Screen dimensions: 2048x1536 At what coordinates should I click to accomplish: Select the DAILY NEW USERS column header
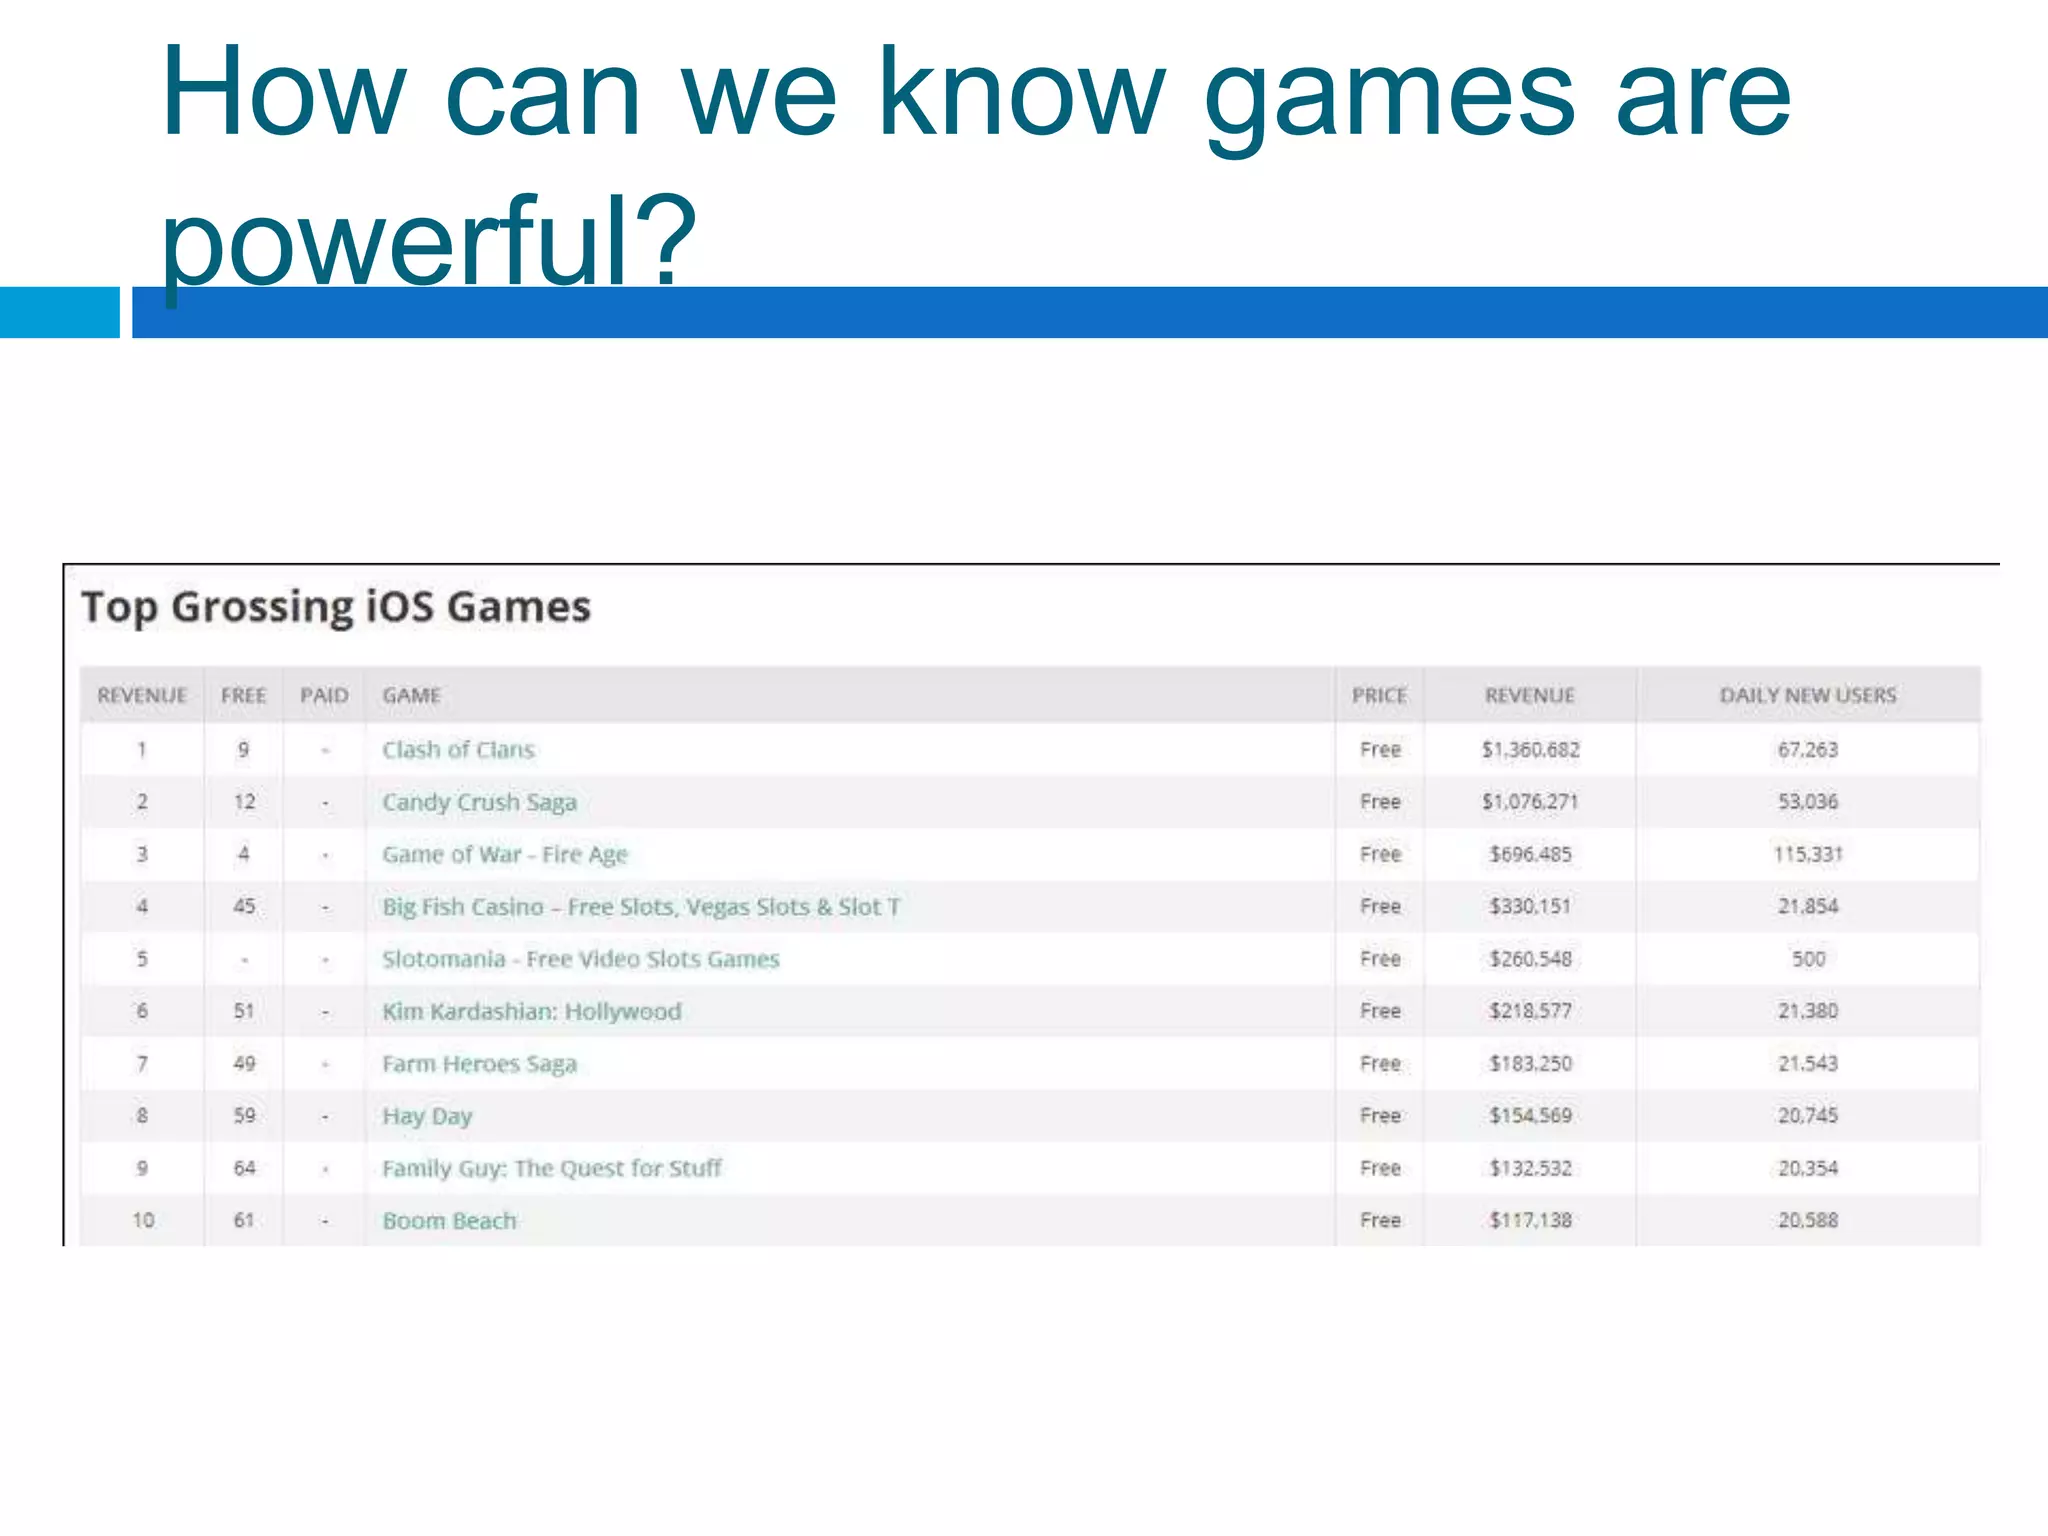(1808, 695)
